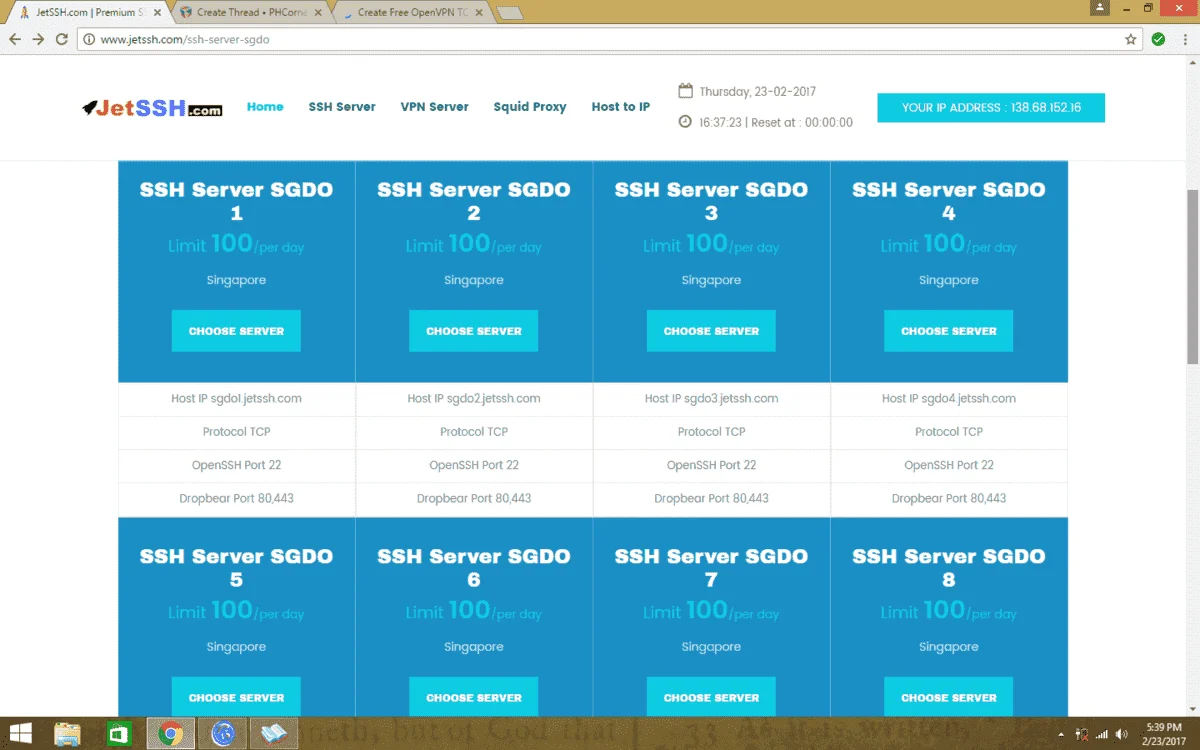Click the calendar icon beside the date
The height and width of the screenshot is (750, 1200).
(x=686, y=91)
